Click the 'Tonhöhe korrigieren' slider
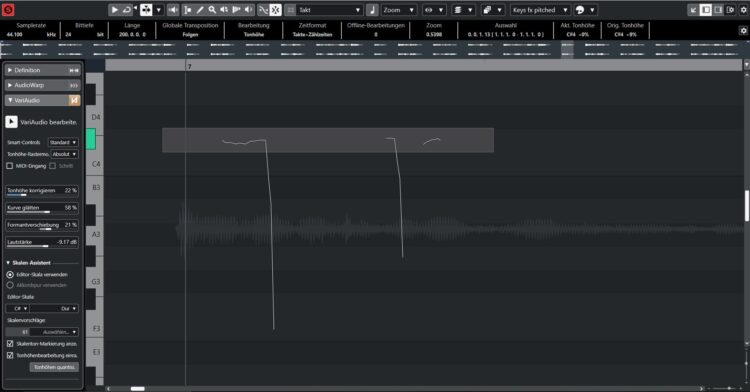 pos(42,191)
